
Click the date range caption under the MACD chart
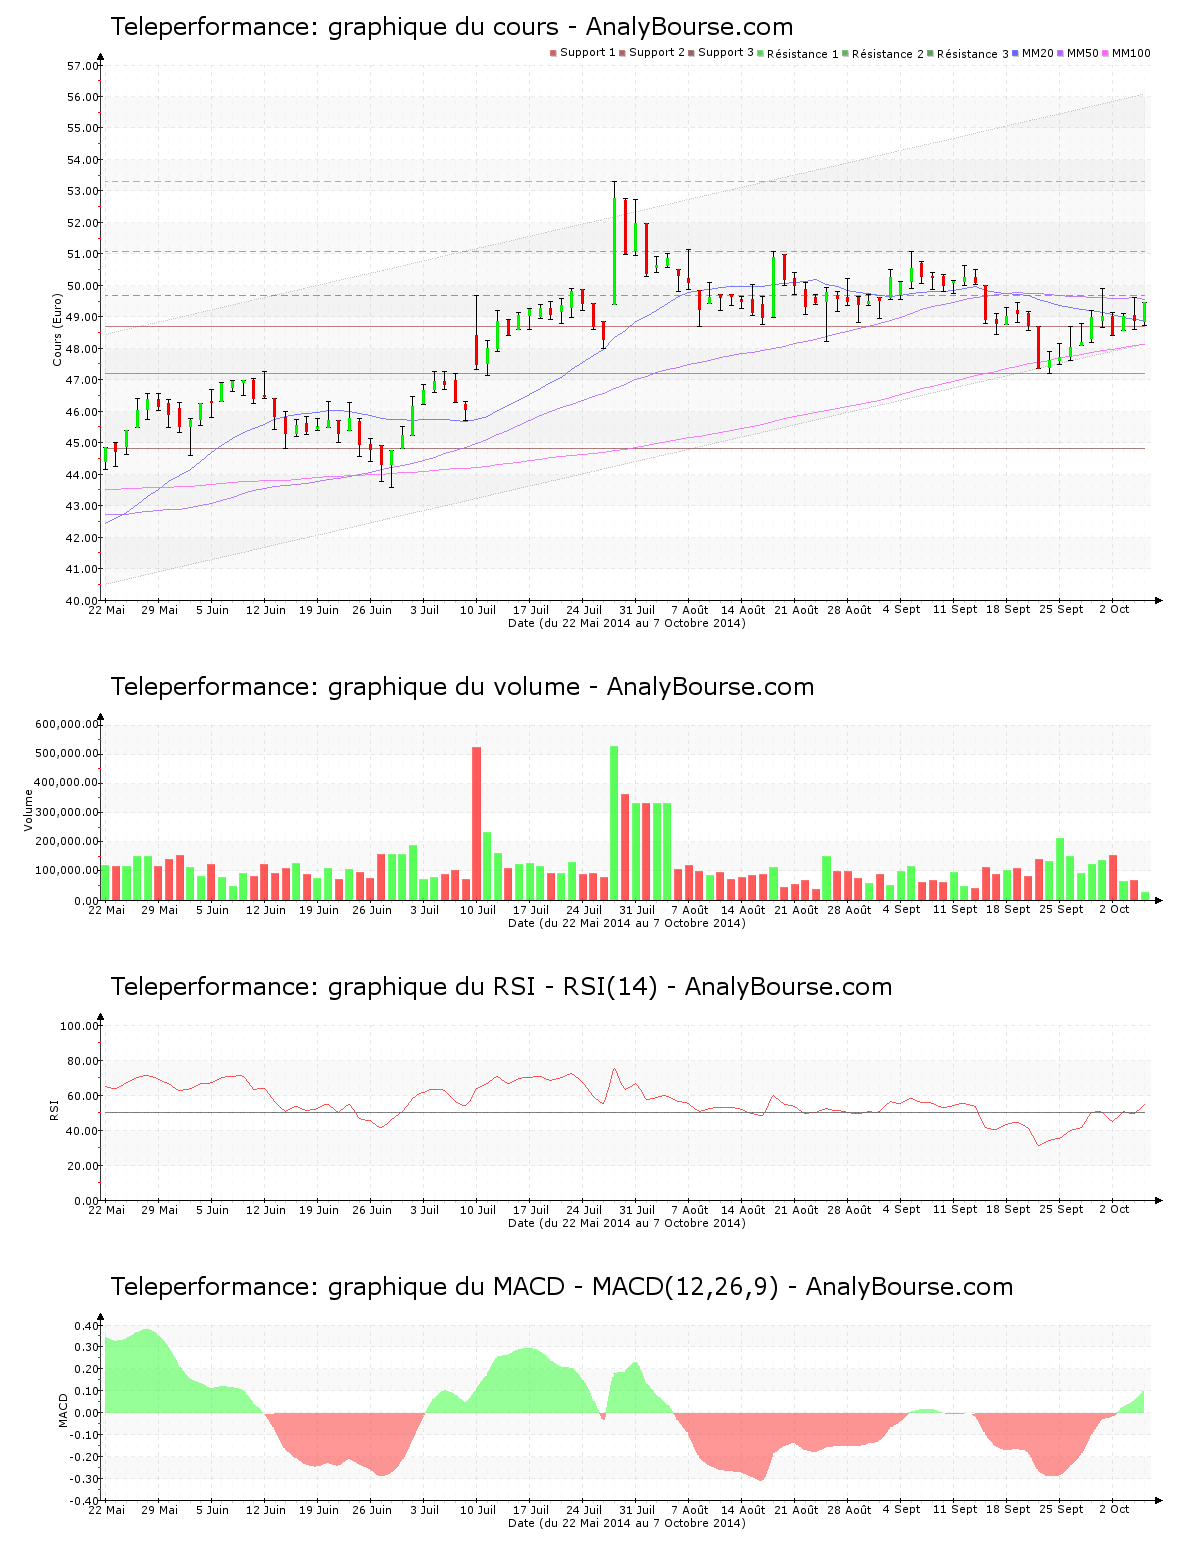[627, 1523]
